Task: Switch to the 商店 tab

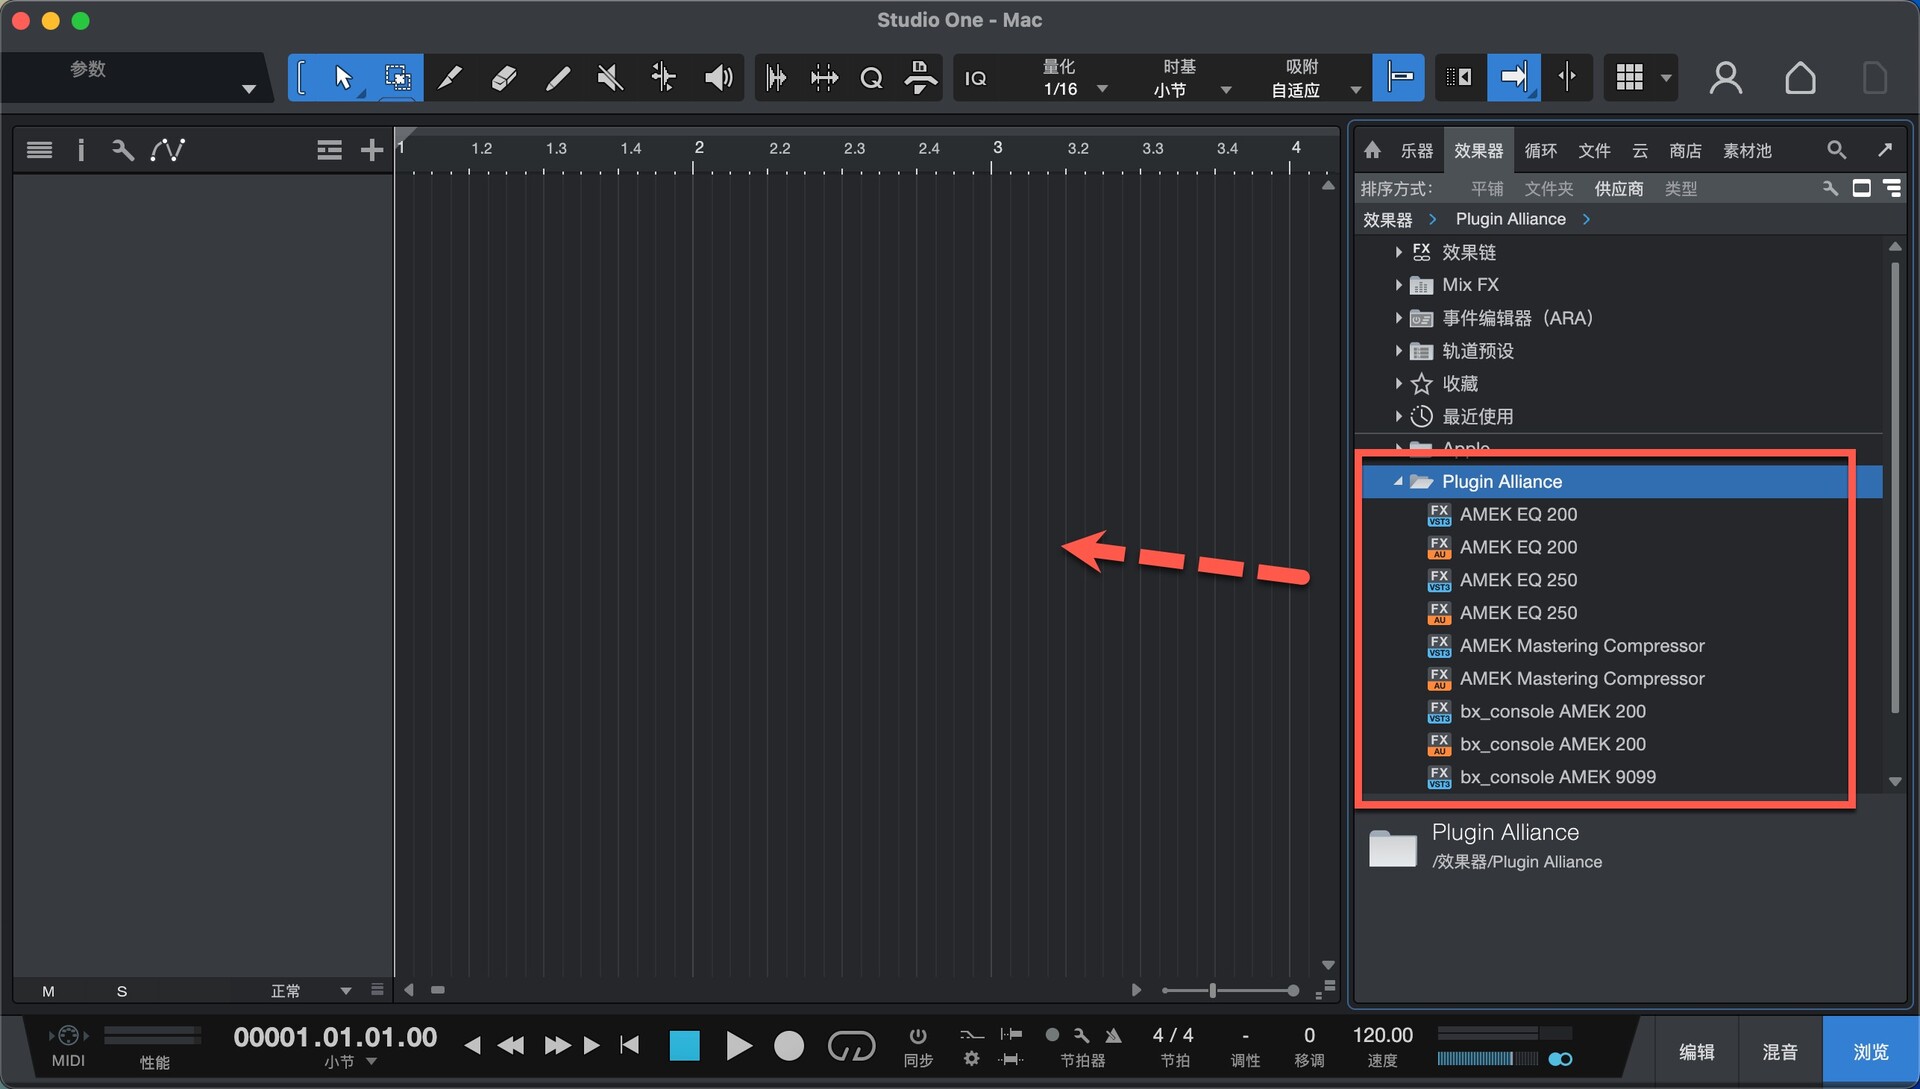Action: click(x=1685, y=150)
